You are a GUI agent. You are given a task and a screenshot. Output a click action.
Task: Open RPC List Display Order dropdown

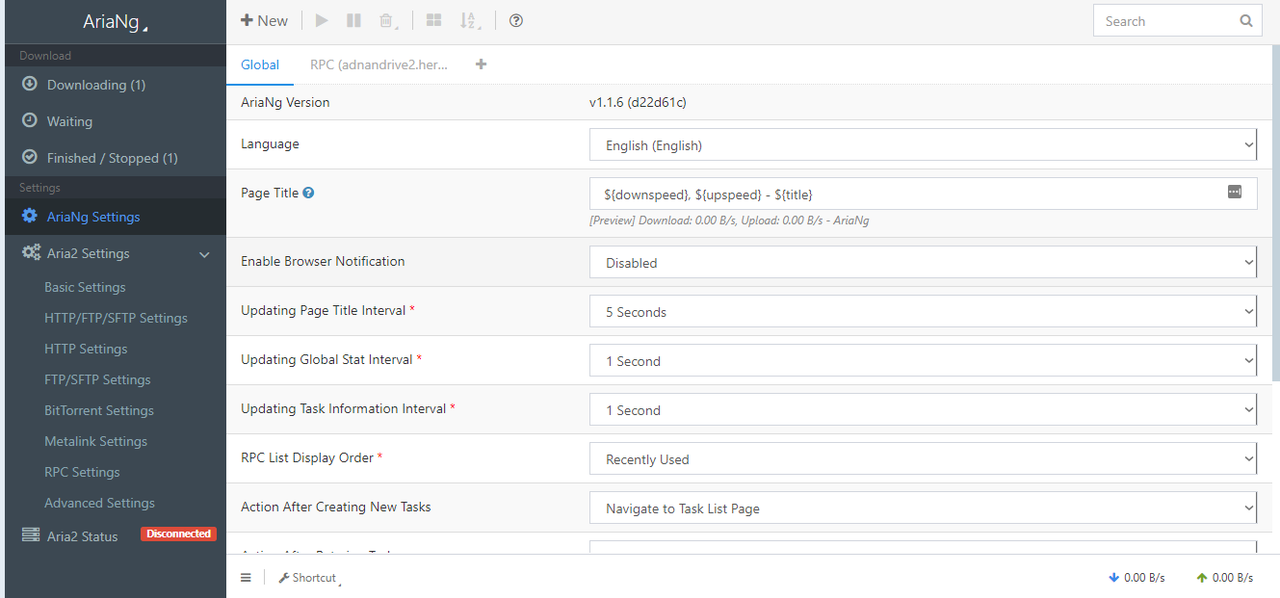(922, 459)
